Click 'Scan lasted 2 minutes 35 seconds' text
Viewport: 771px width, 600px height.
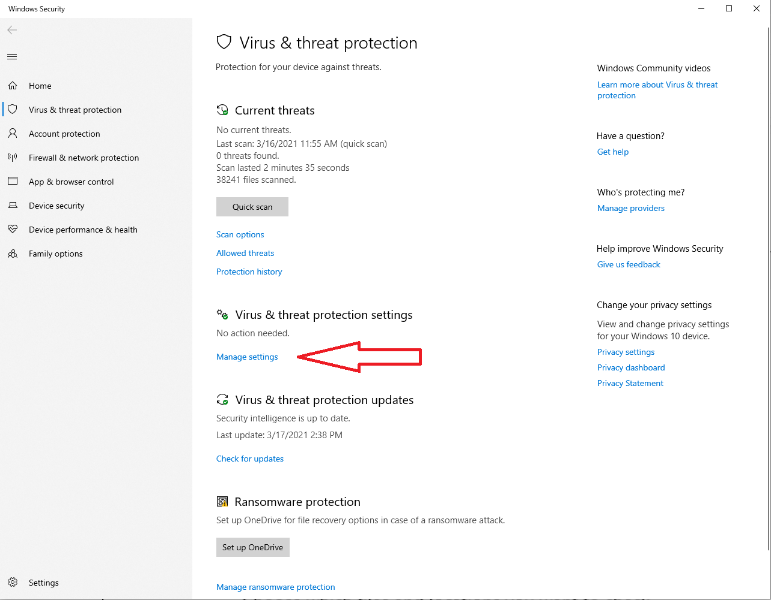(283, 168)
